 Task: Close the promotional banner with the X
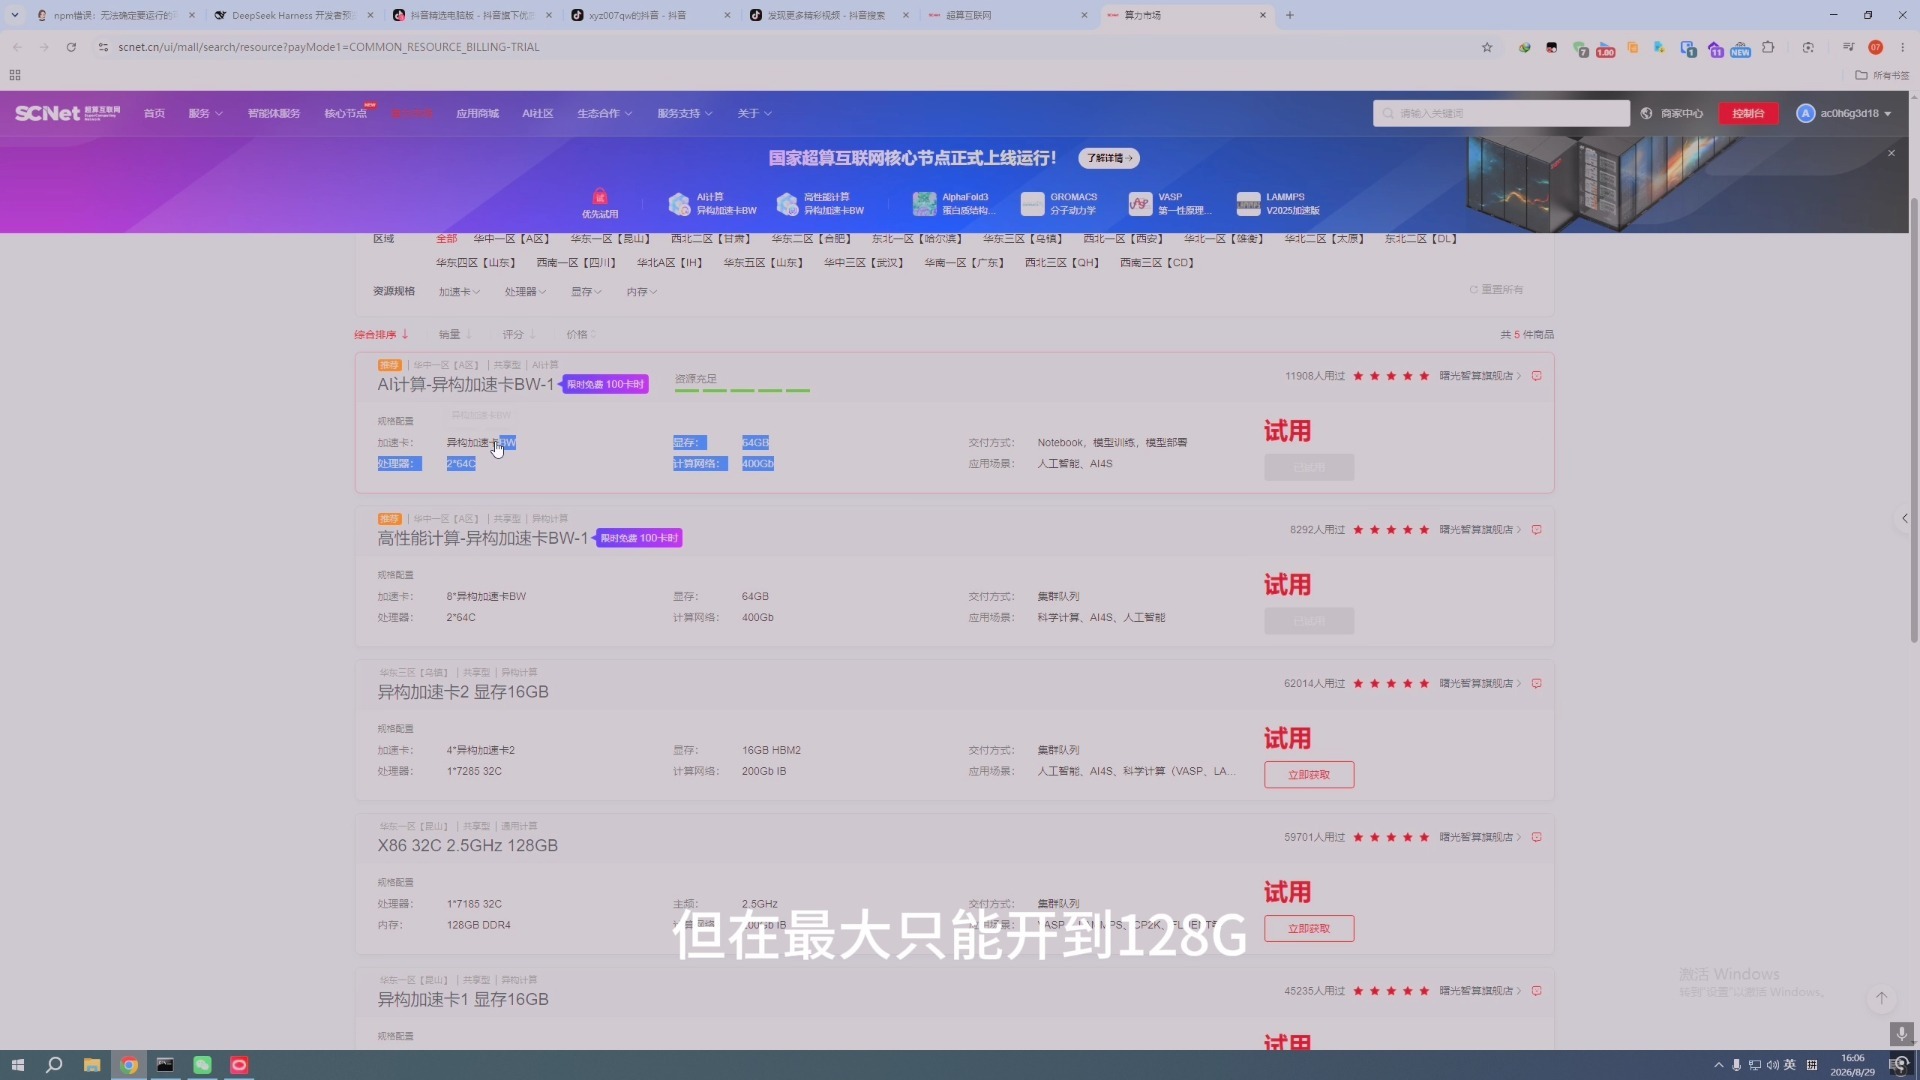point(1891,153)
